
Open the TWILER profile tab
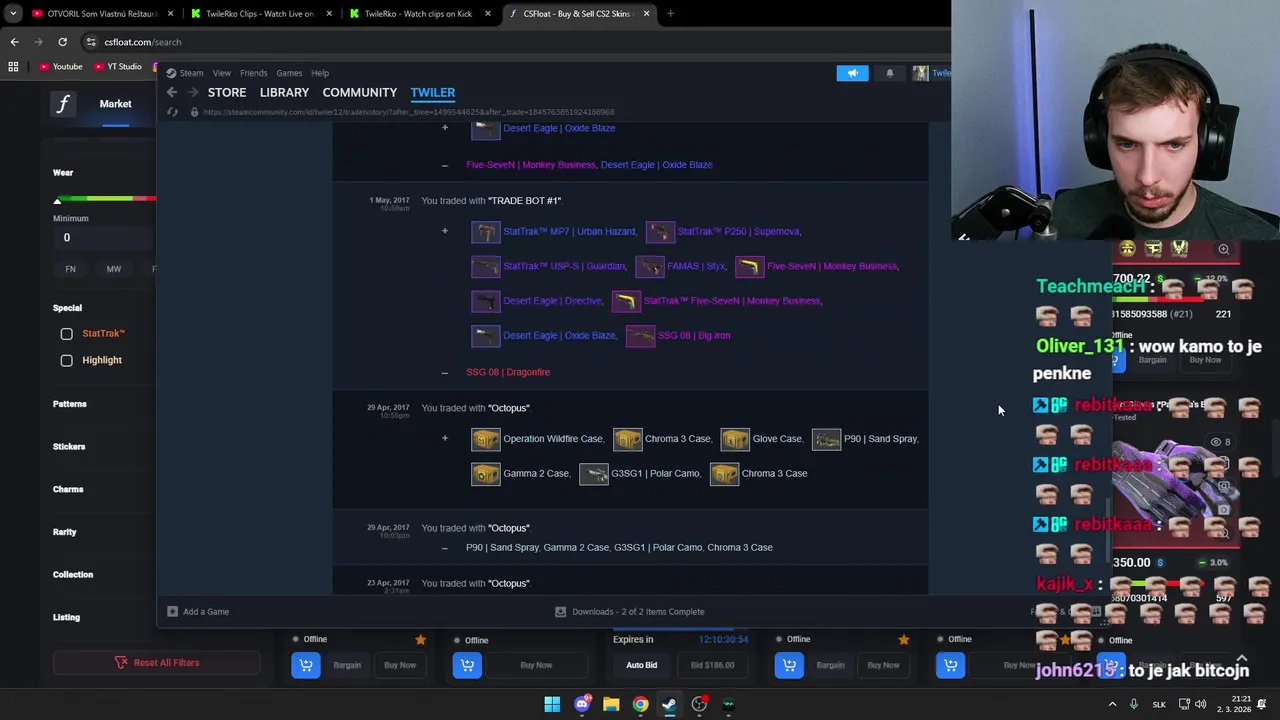(x=433, y=92)
